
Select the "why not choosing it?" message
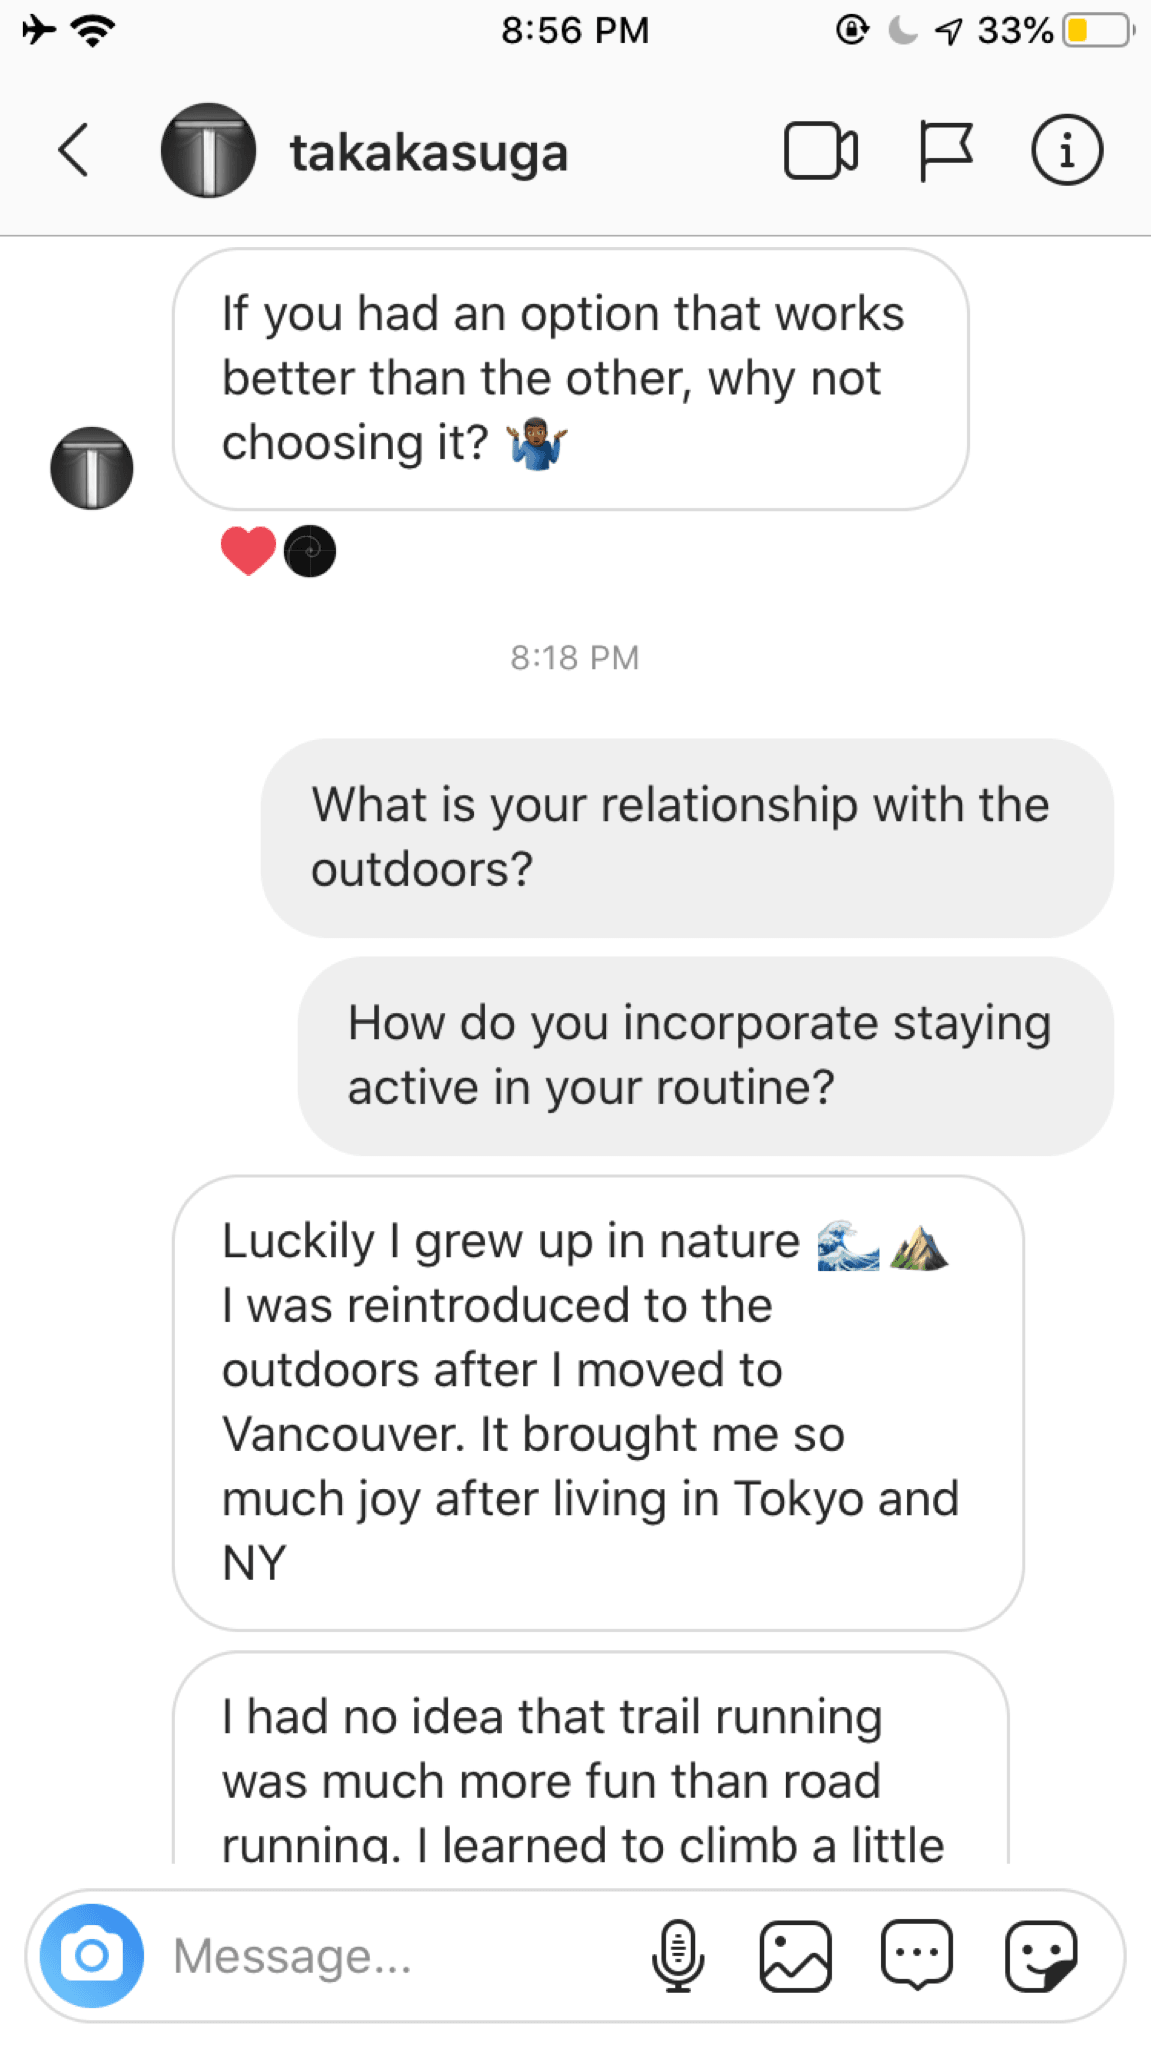tap(570, 379)
